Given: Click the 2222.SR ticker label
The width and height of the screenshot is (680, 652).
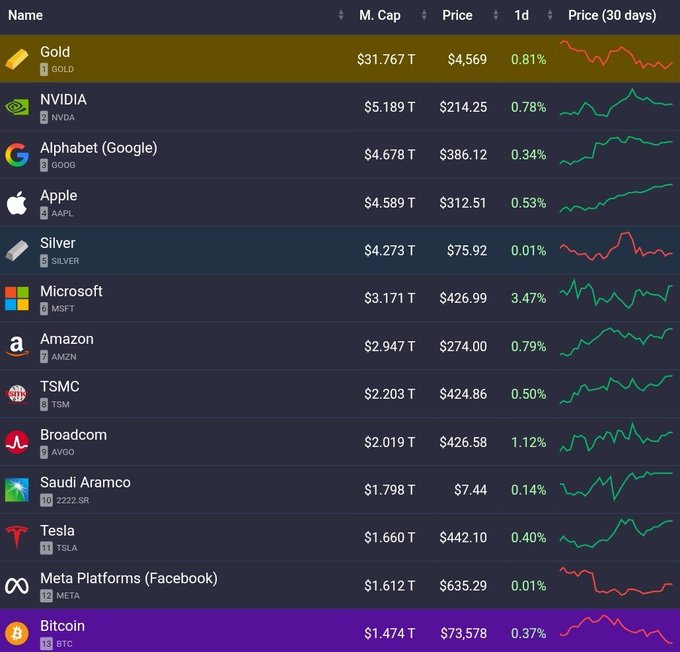Looking at the screenshot, I should (72, 500).
